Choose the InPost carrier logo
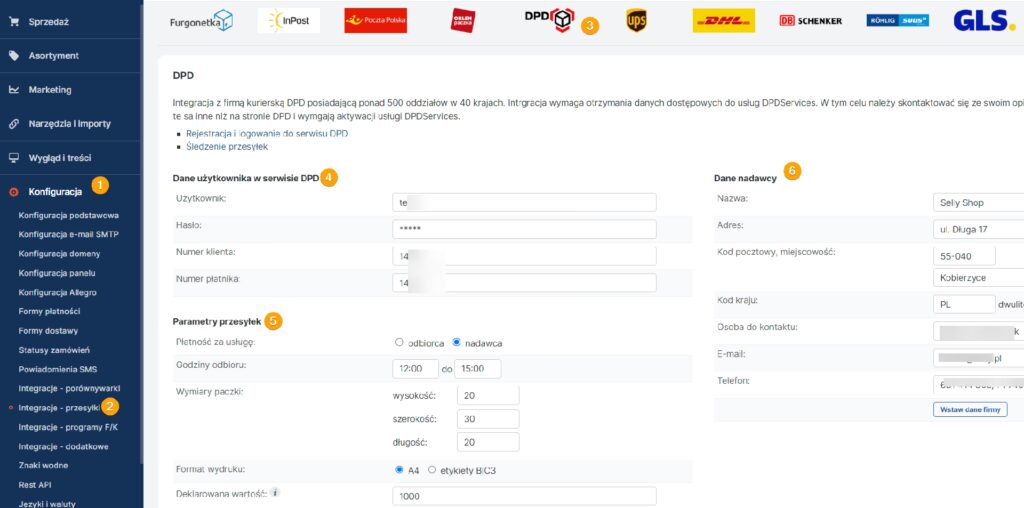Viewport: 1024px width, 508px height. [x=288, y=20]
